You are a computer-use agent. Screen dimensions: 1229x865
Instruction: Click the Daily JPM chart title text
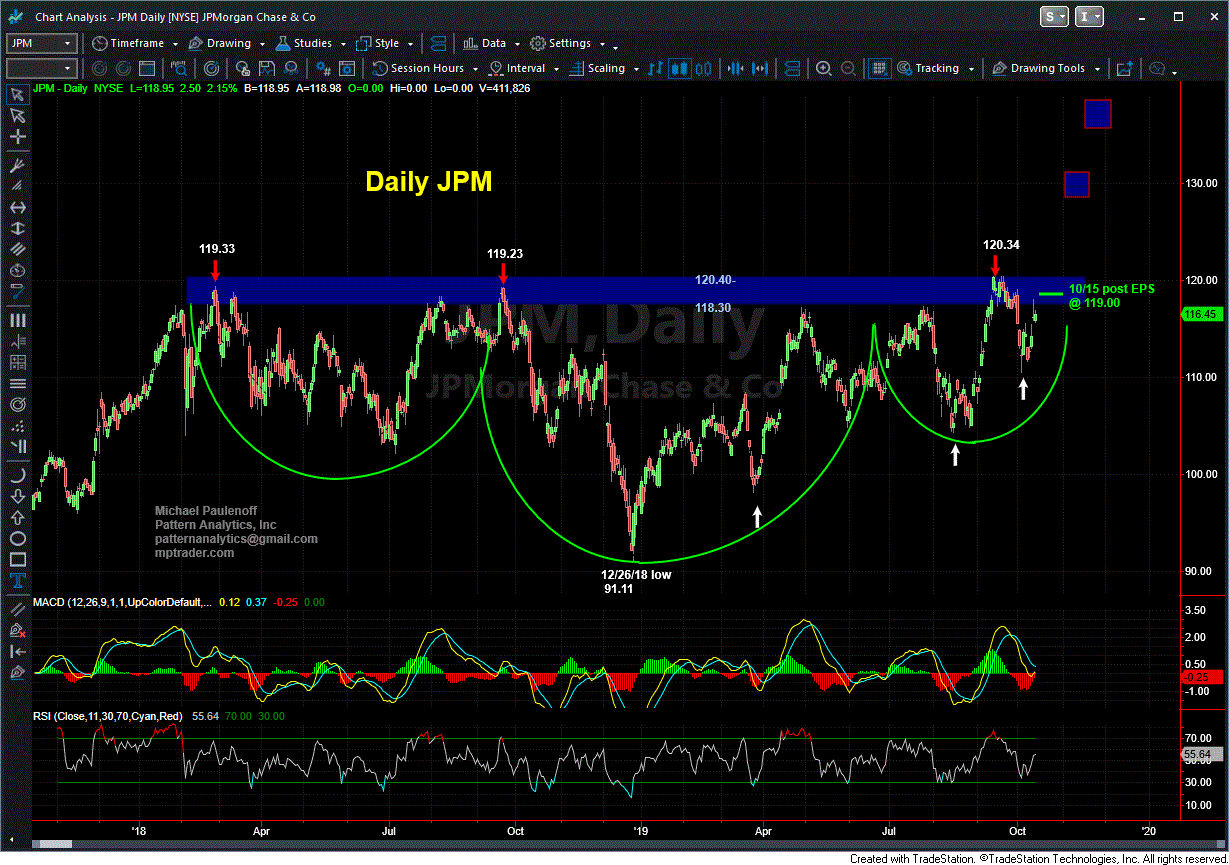[428, 181]
